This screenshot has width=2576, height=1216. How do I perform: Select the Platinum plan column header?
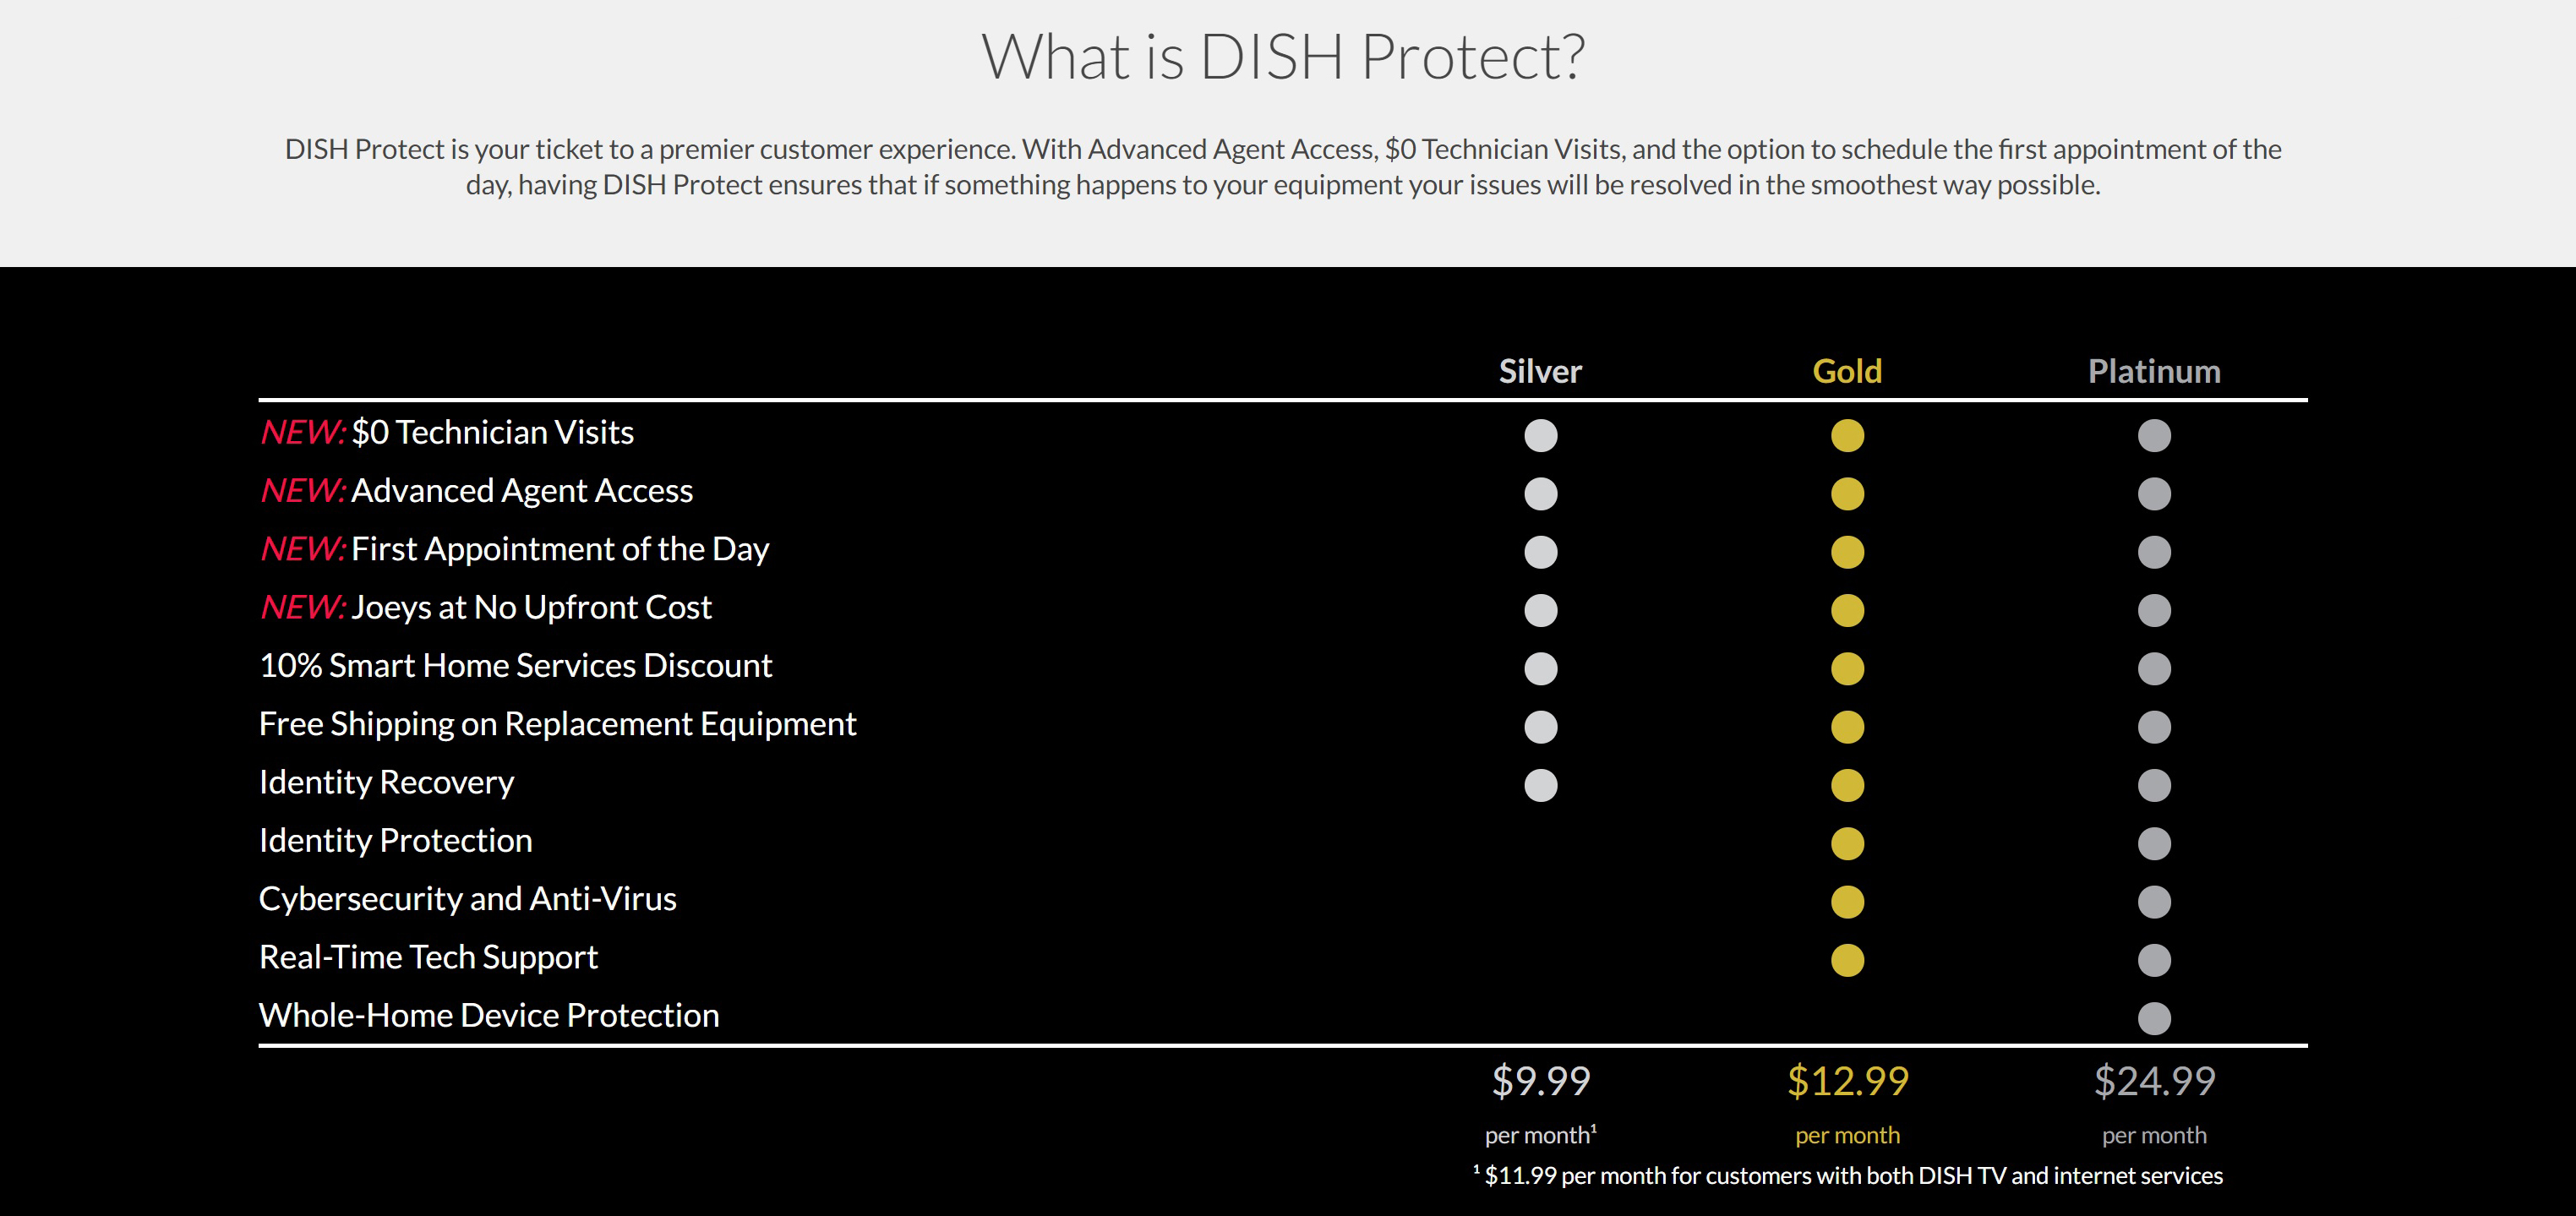click(x=2154, y=371)
